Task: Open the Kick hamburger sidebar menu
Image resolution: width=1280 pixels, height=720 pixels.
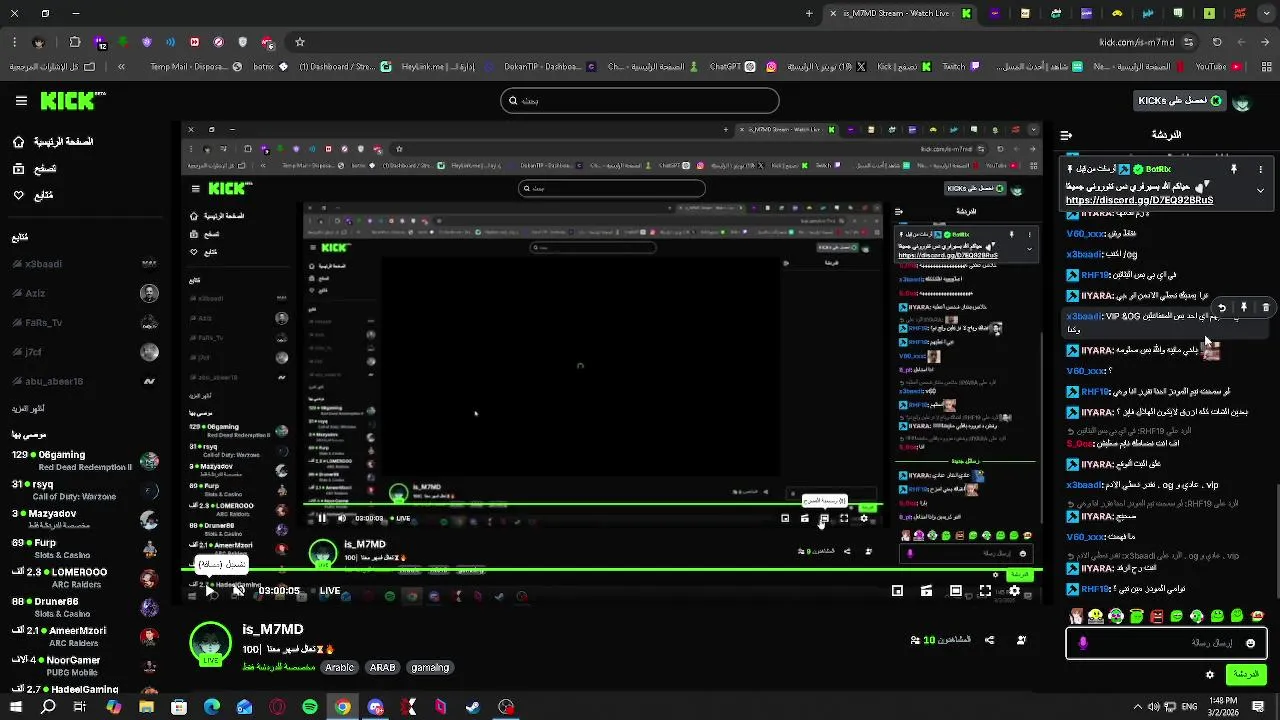Action: click(21, 101)
